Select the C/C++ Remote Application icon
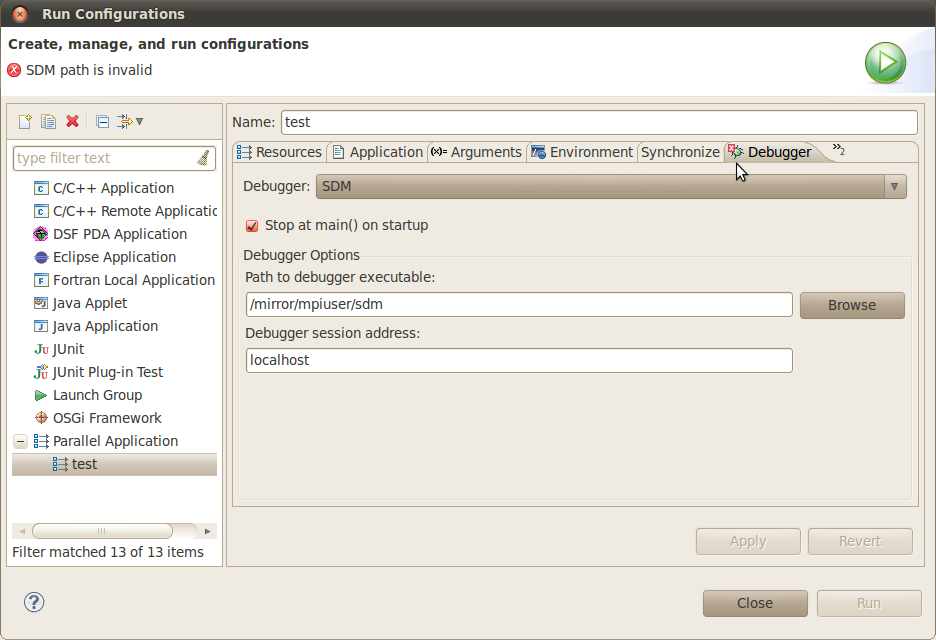 [x=41, y=211]
